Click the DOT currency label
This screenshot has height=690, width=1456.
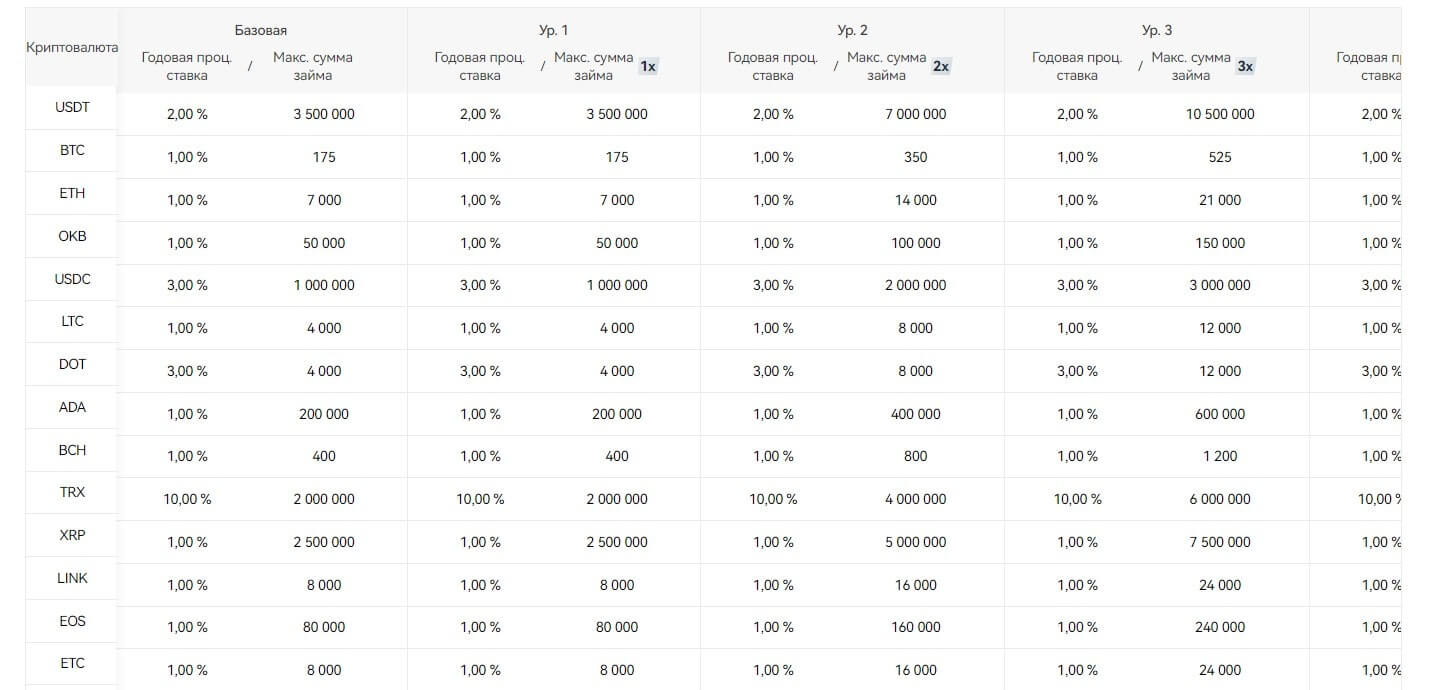click(72, 365)
